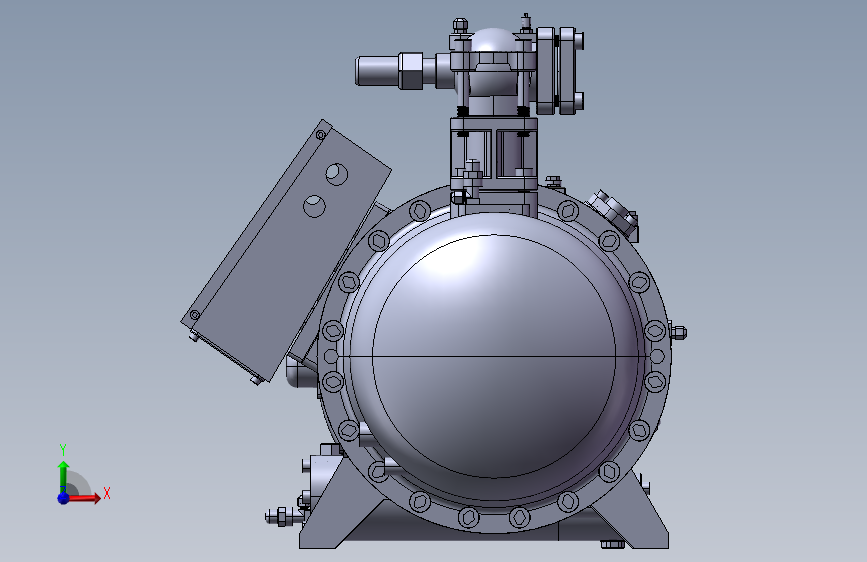Select the rectangular valve body above the dome
867x562 pixels.
coord(494,153)
